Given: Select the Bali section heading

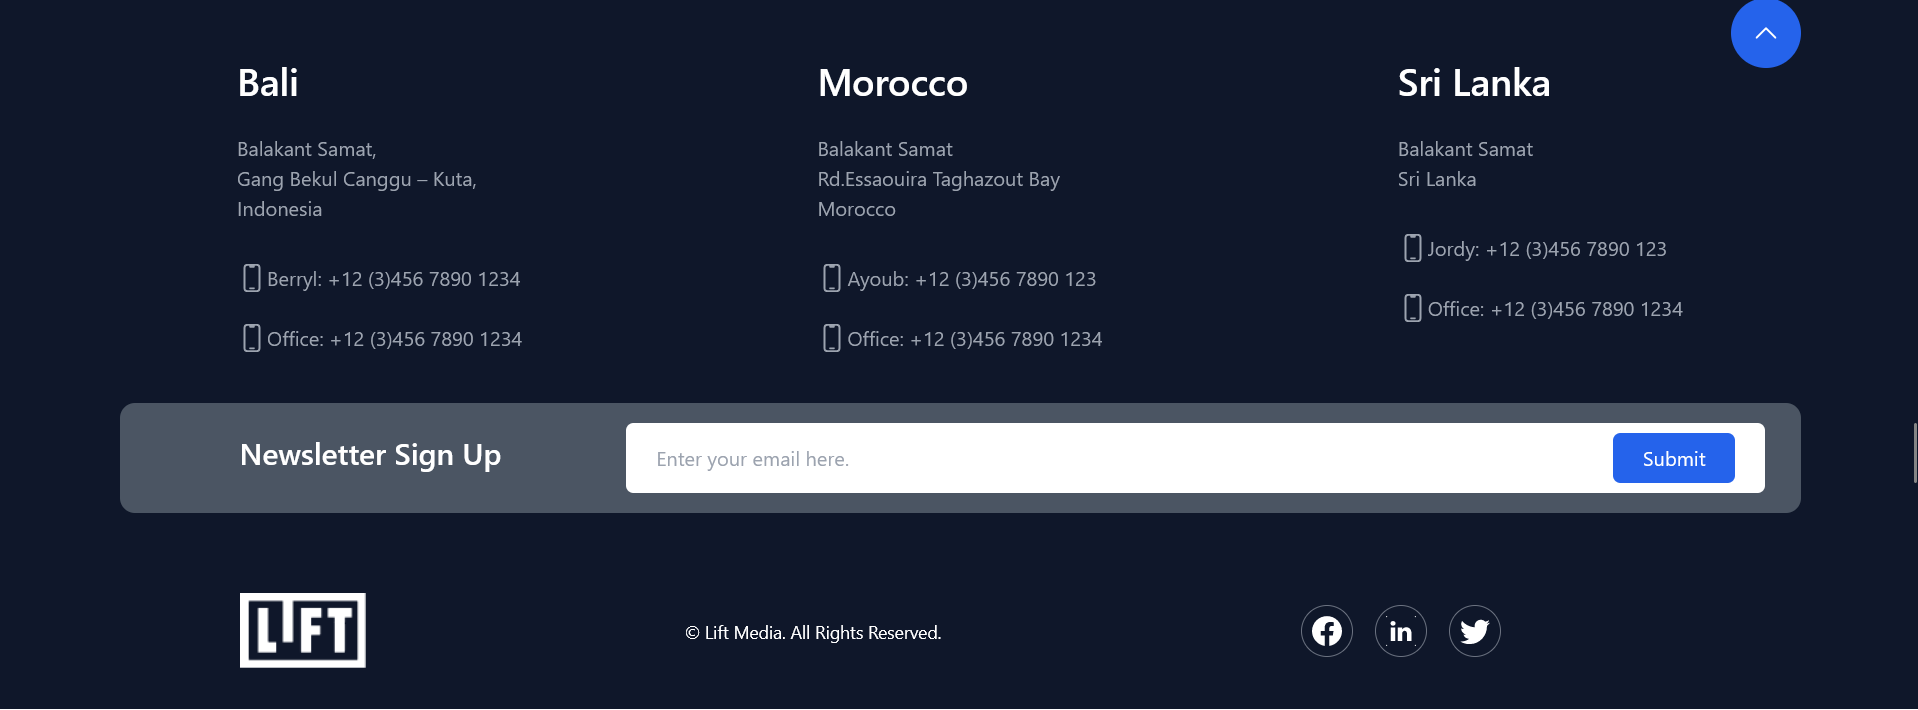Looking at the screenshot, I should click(267, 84).
